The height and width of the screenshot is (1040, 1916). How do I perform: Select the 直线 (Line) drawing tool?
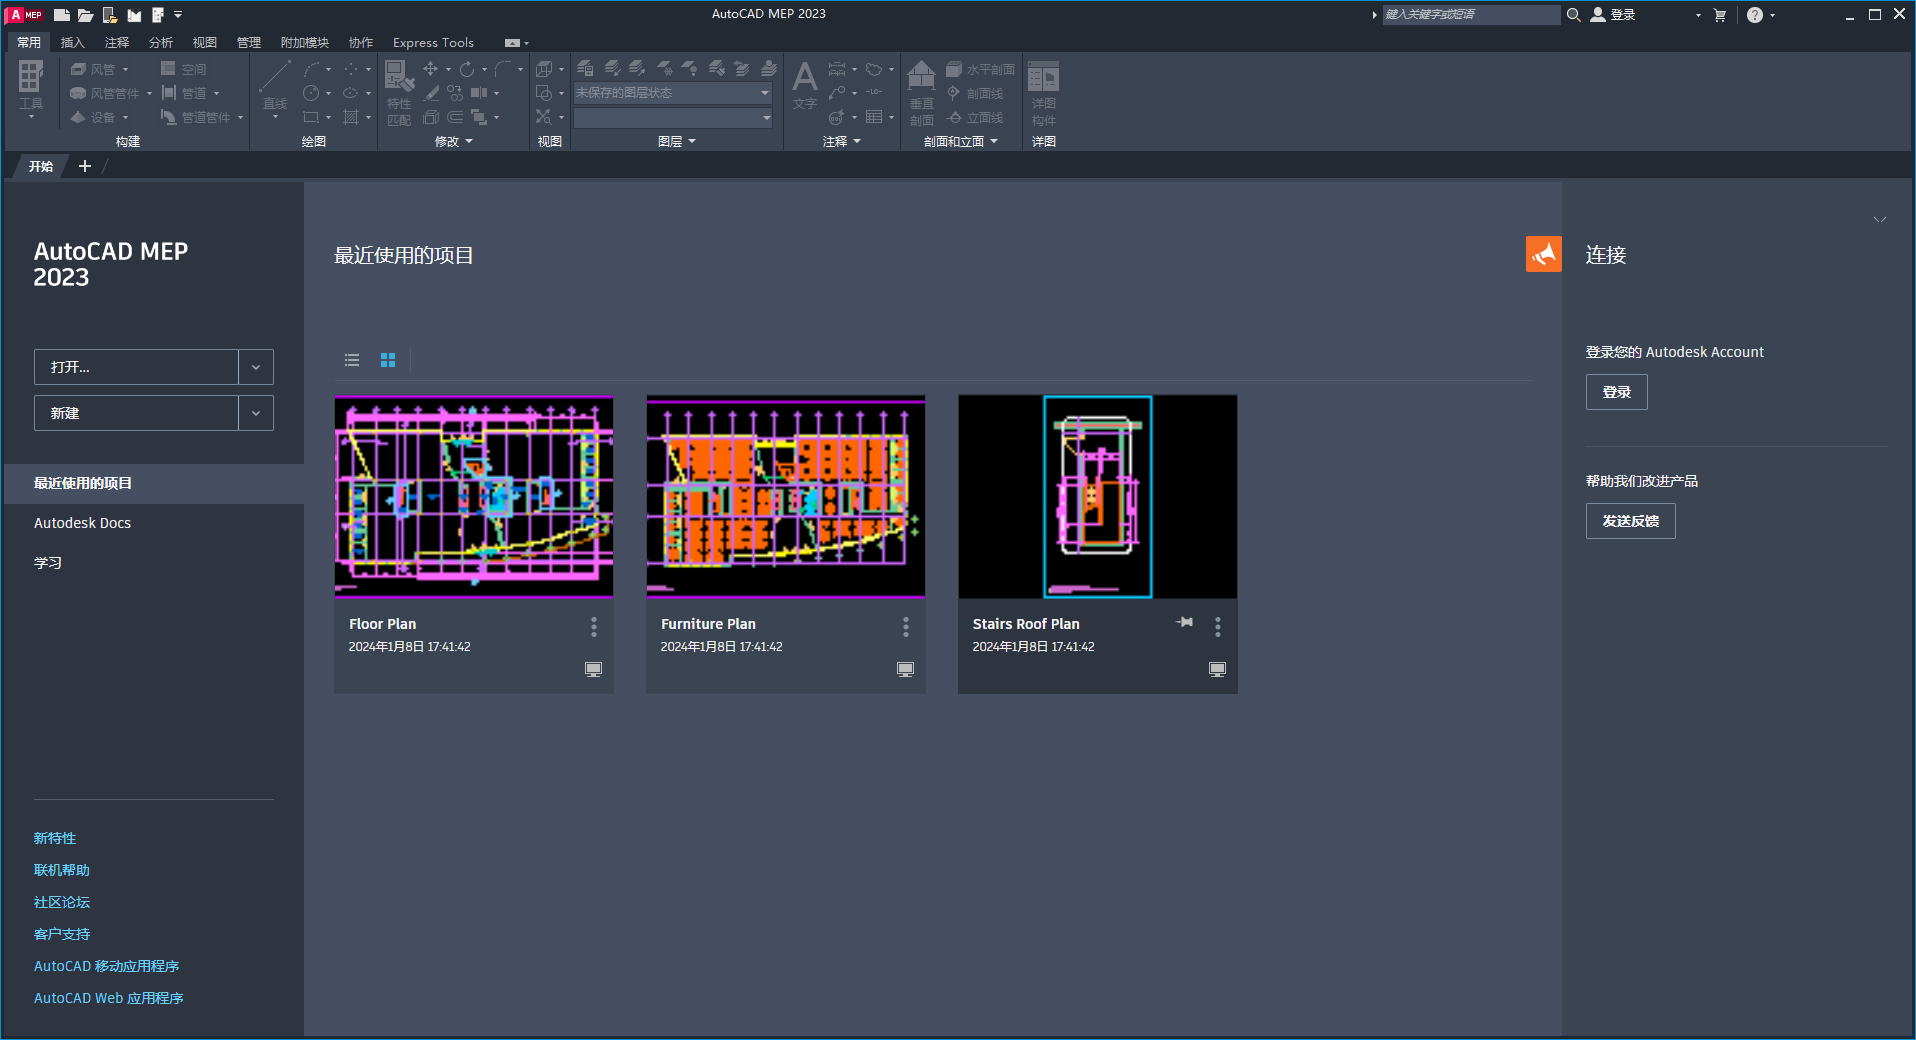[x=274, y=90]
